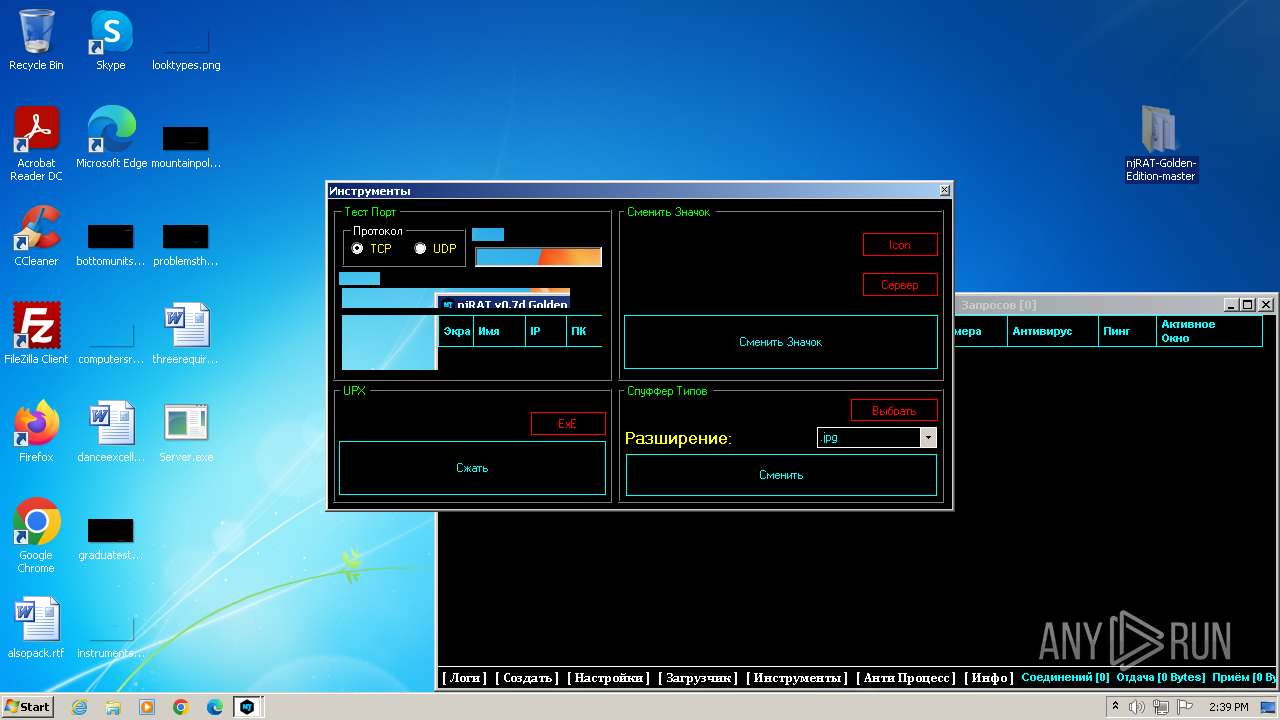Image resolution: width=1280 pixels, height=720 pixels.
Task: Open the Recycle Bin desktop icon
Action: pos(36,40)
